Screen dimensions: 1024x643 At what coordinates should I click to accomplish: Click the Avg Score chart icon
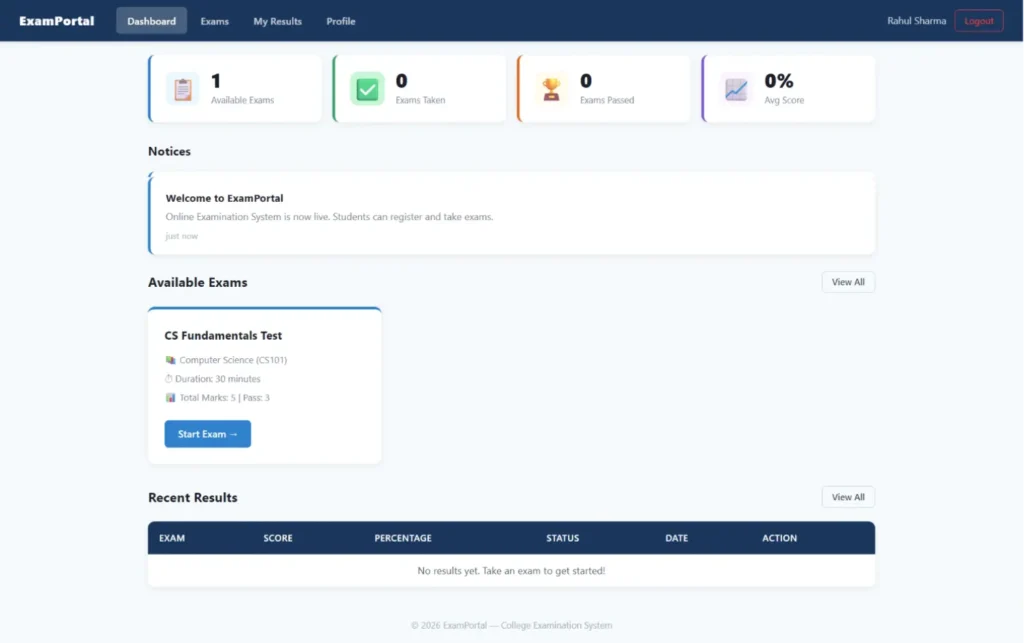(736, 89)
